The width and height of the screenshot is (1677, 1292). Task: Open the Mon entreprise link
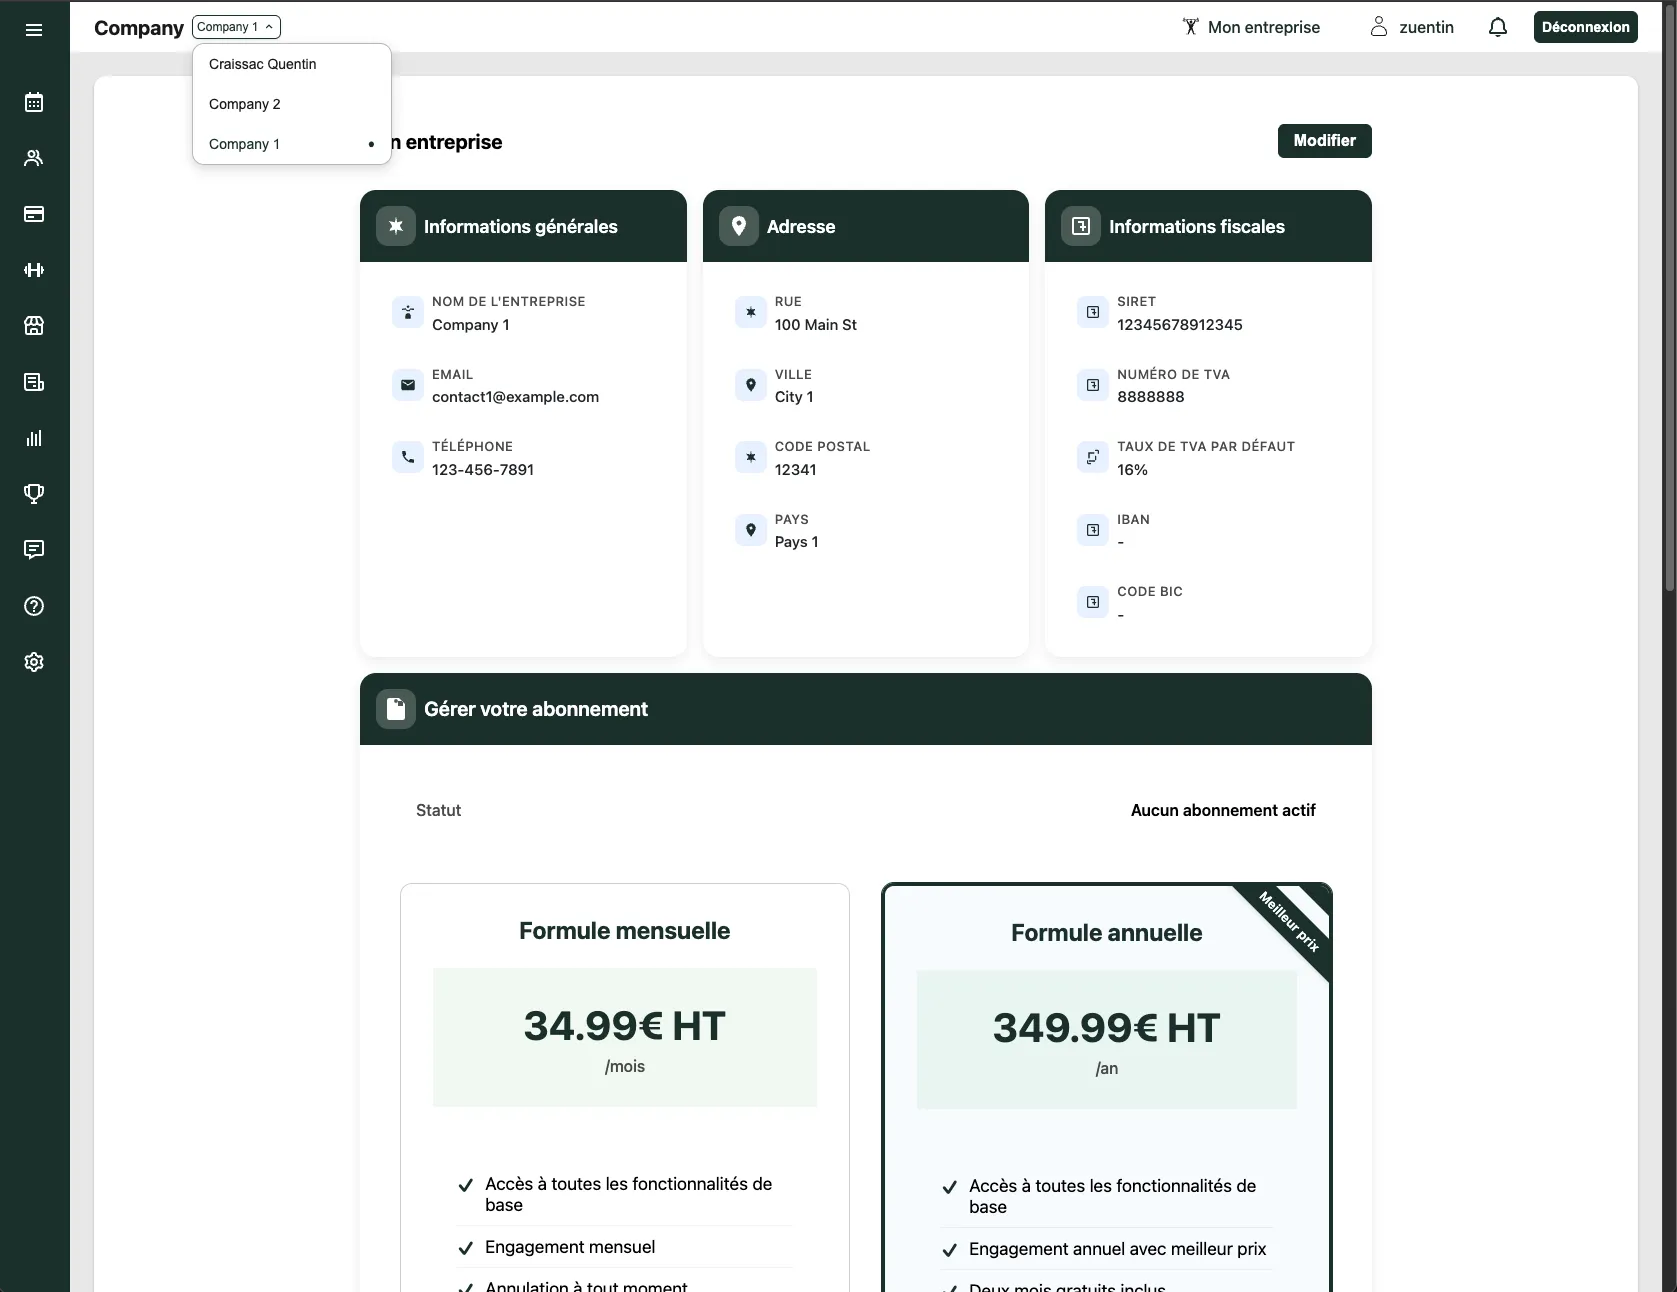[x=1251, y=27]
